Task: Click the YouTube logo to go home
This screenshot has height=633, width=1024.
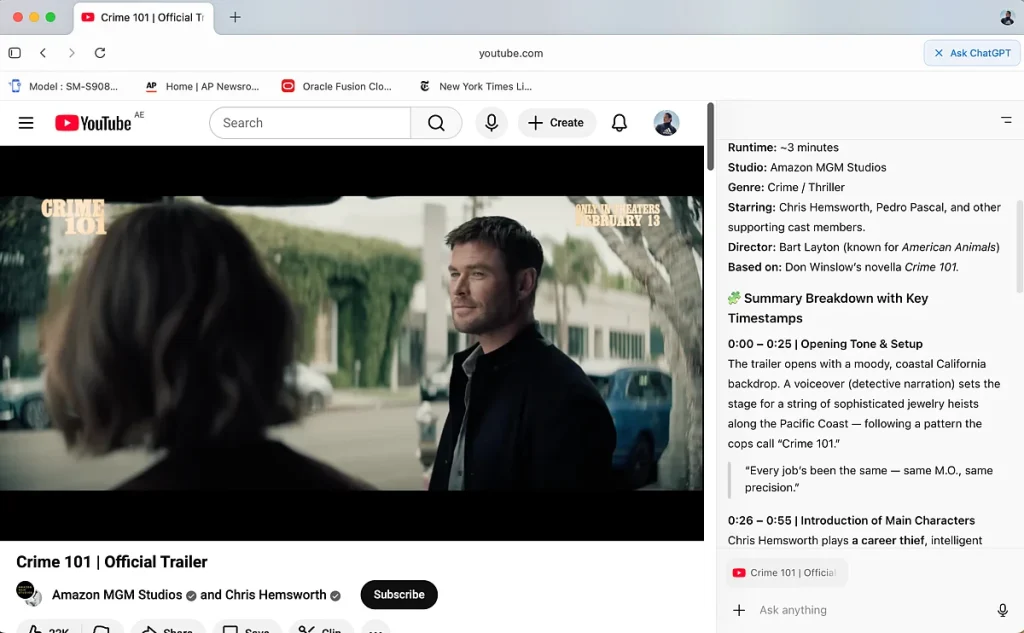Action: click(x=93, y=123)
